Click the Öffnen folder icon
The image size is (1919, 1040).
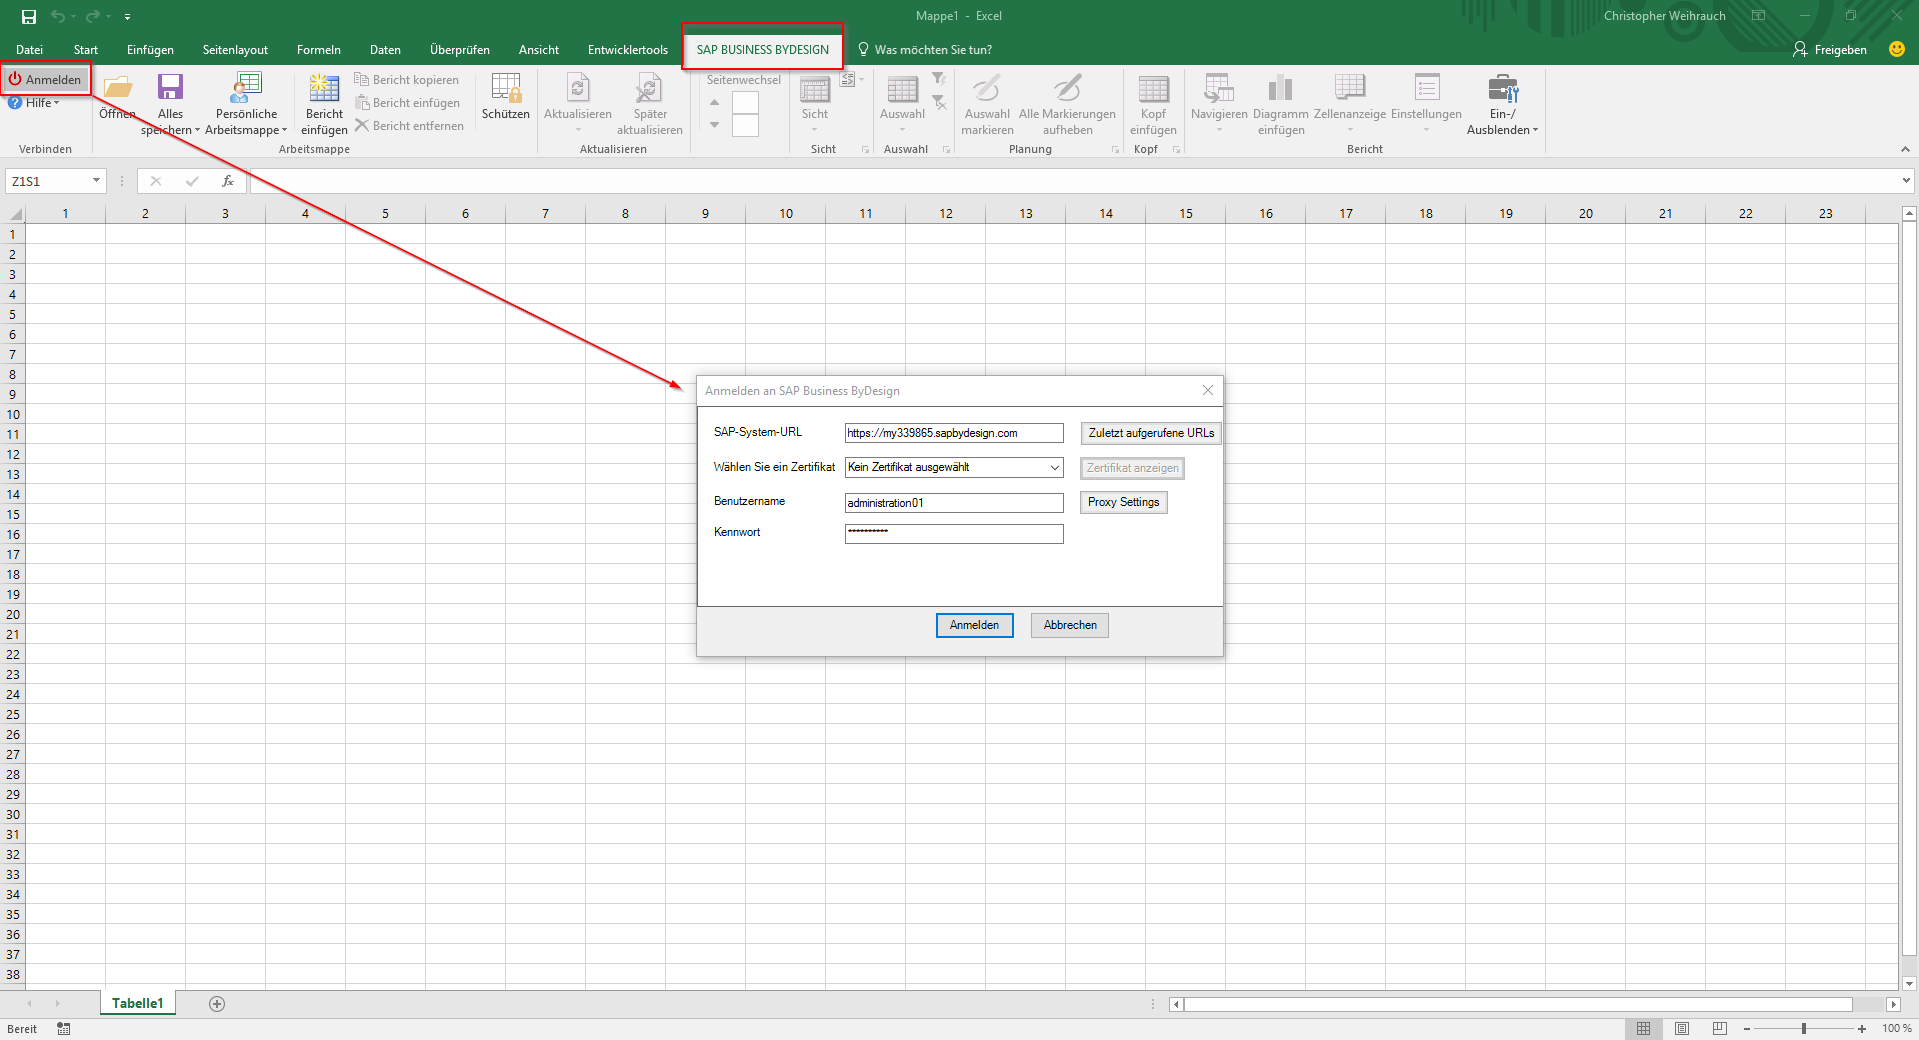coord(118,88)
